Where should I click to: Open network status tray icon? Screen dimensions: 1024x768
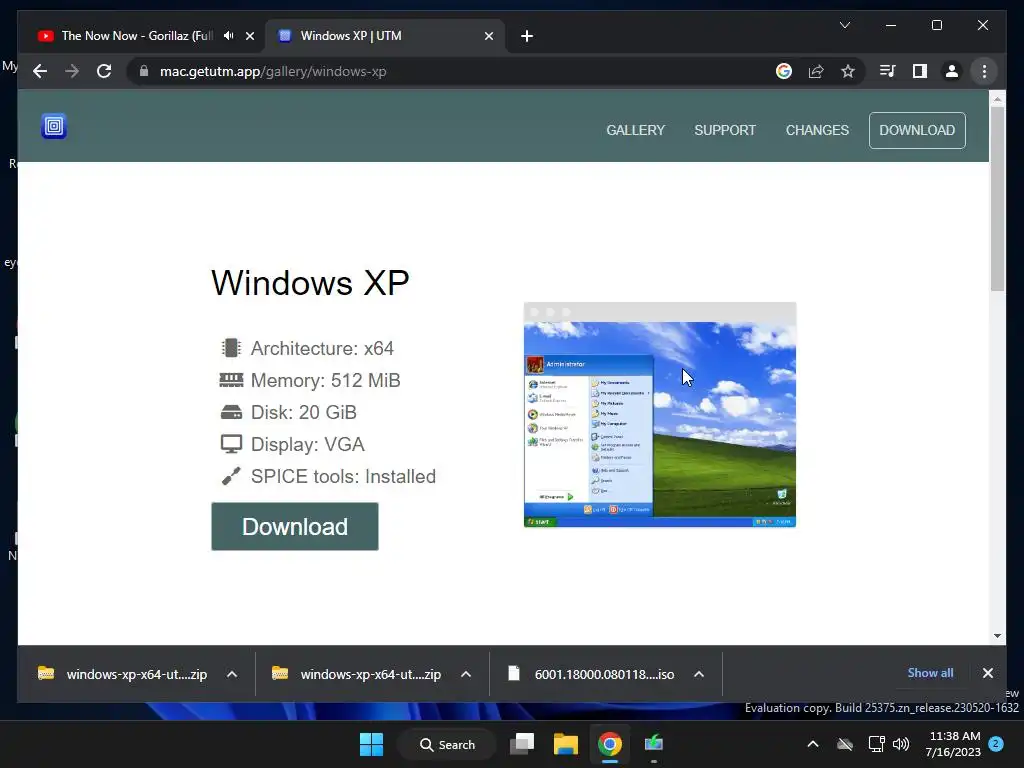(x=876, y=744)
